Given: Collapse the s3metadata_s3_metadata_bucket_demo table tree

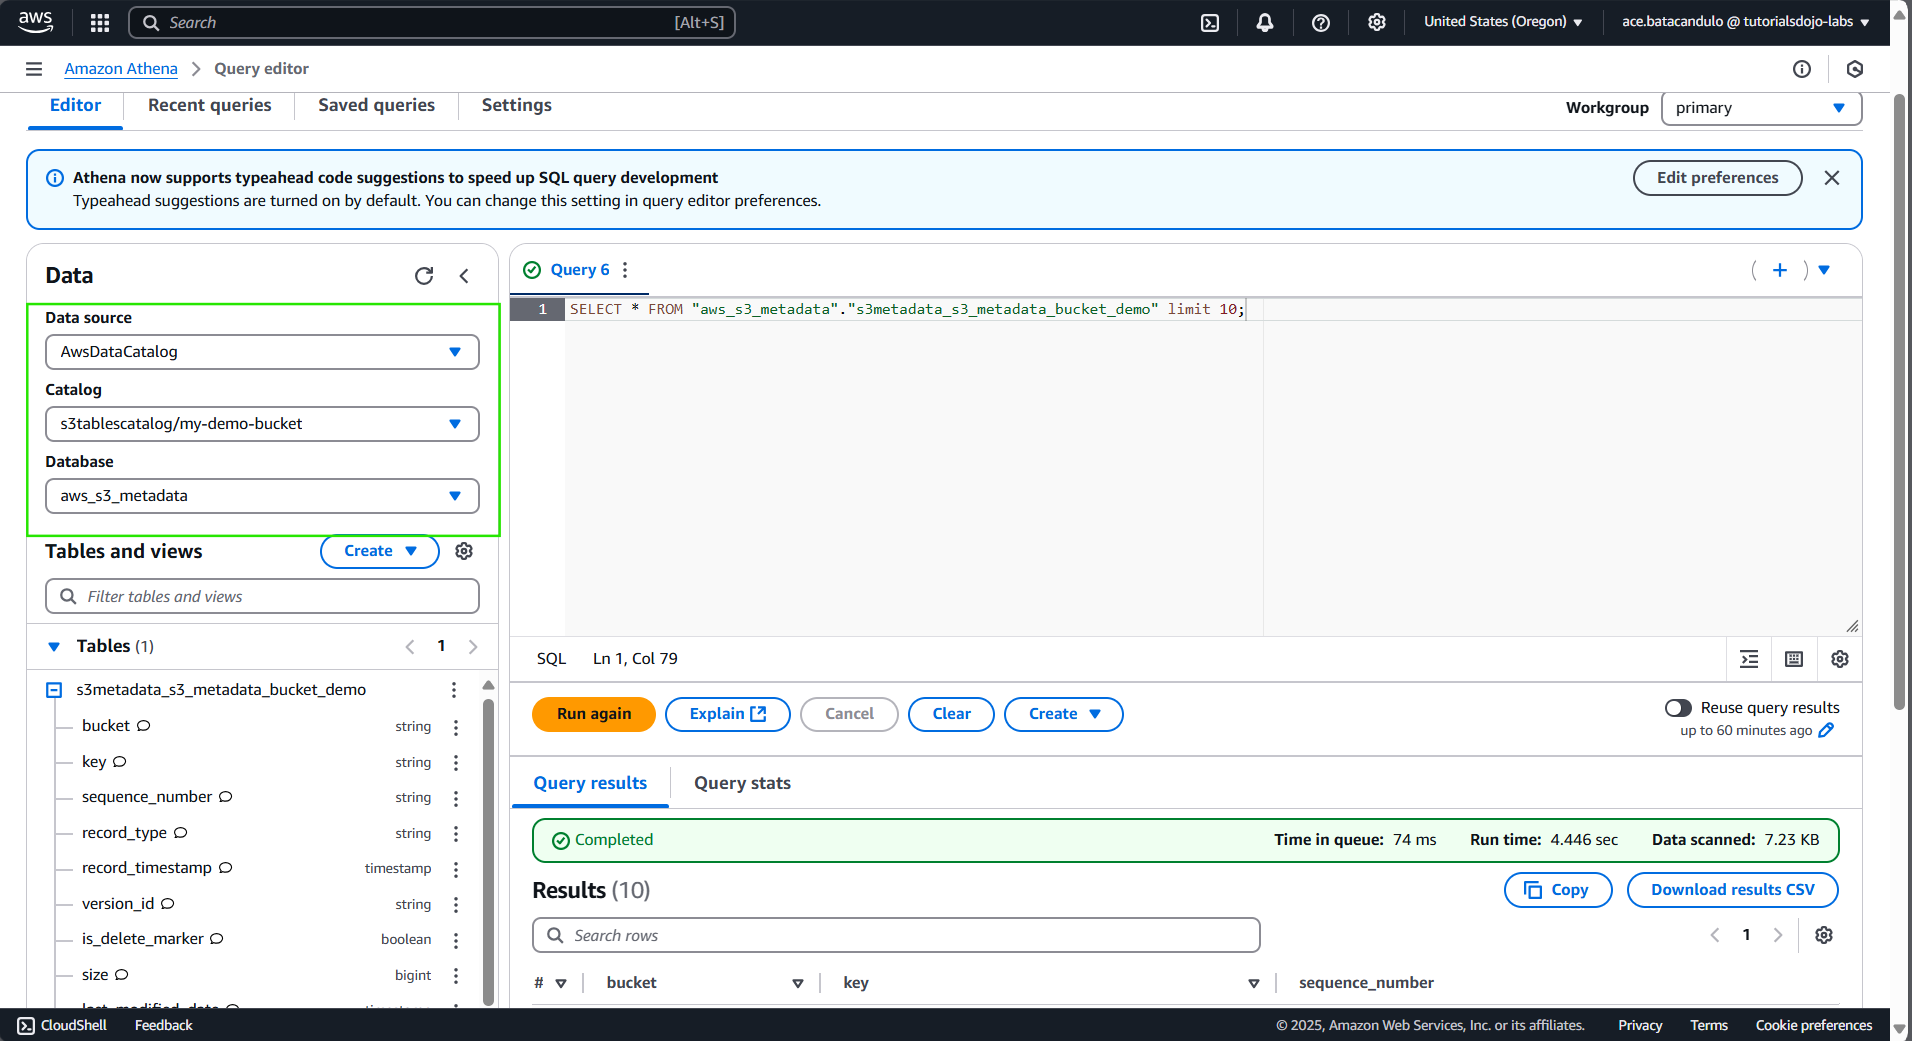Looking at the screenshot, I should 54,690.
